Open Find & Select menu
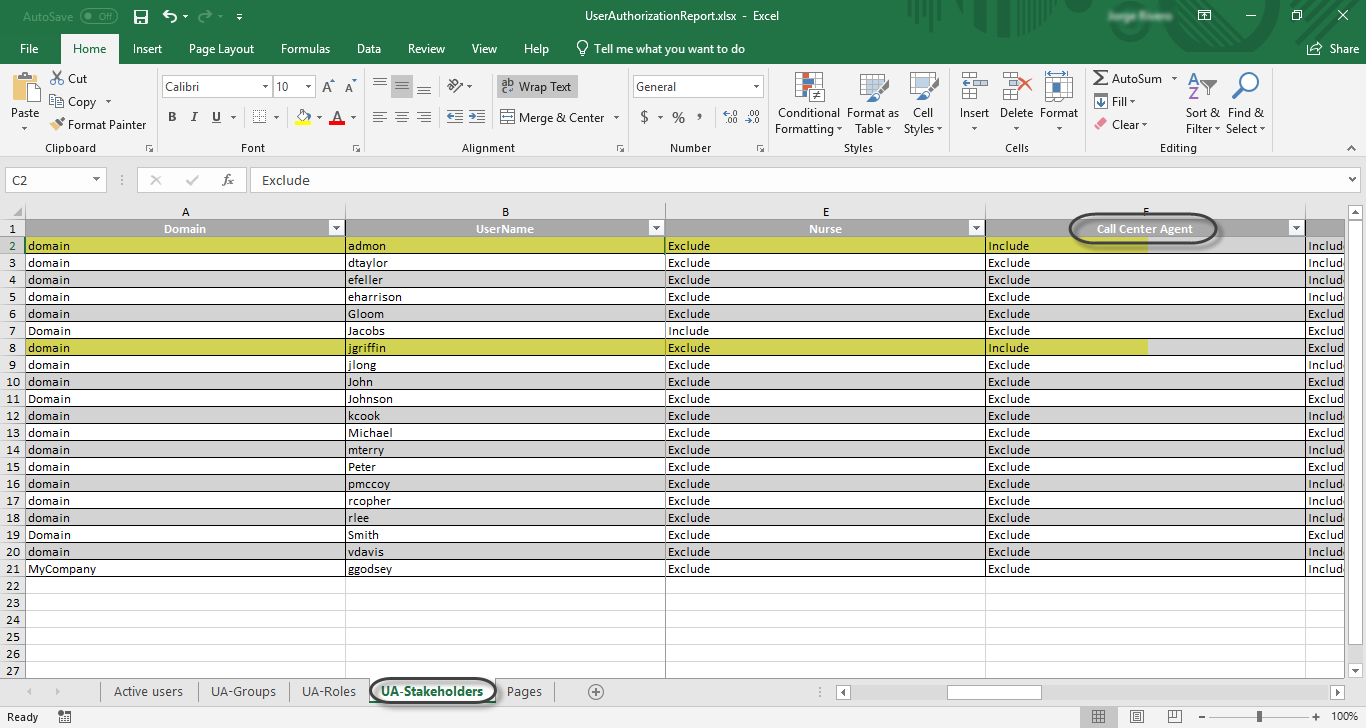The height and width of the screenshot is (728, 1366). (1246, 103)
